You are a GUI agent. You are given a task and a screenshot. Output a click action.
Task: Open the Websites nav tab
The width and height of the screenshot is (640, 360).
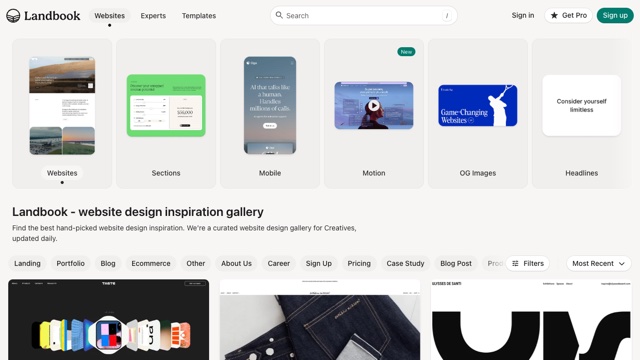109,16
